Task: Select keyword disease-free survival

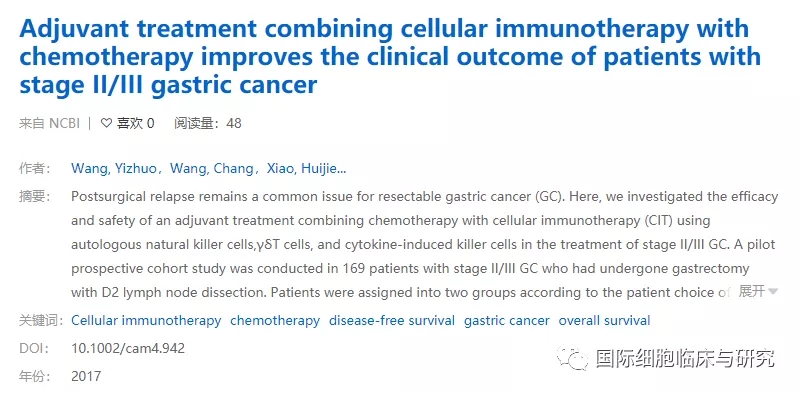Action: point(392,321)
